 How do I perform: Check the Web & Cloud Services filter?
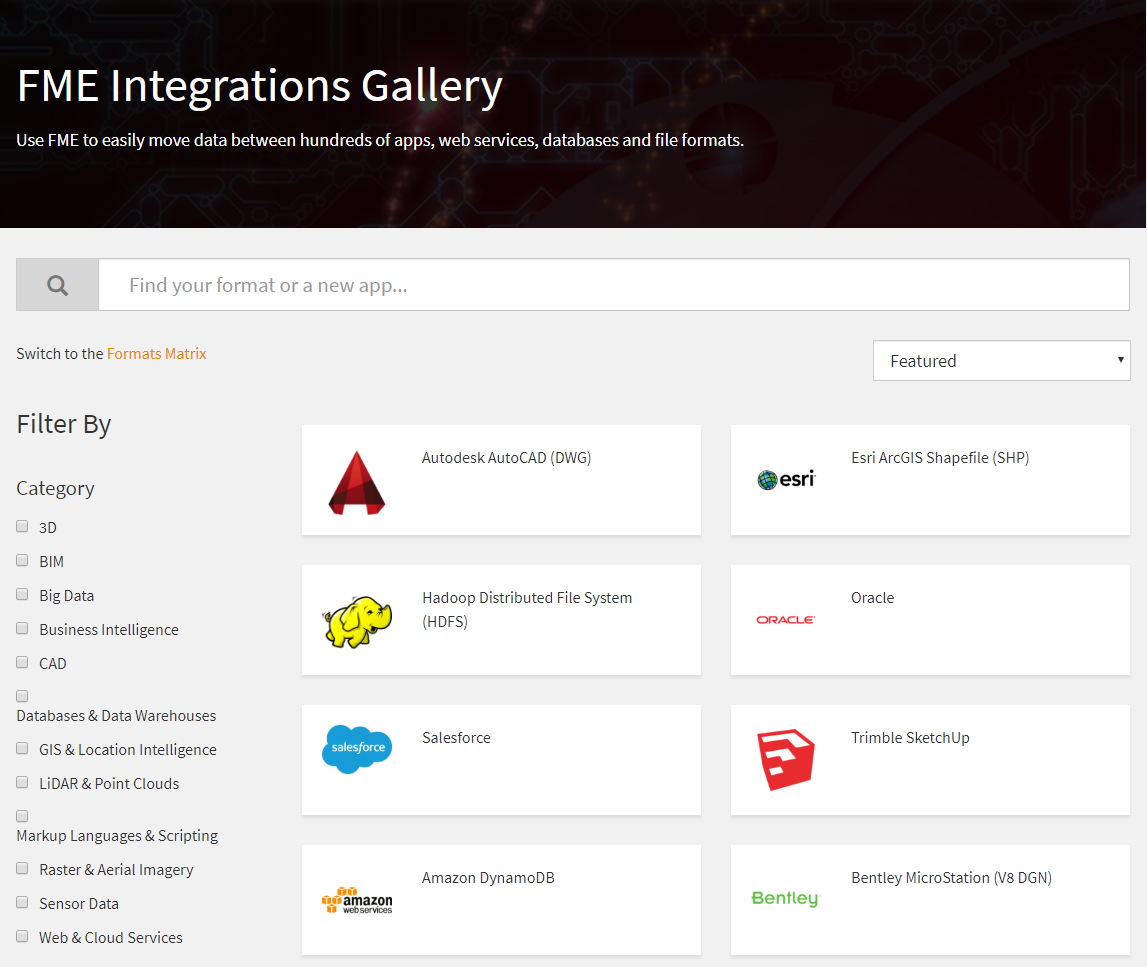(23, 936)
